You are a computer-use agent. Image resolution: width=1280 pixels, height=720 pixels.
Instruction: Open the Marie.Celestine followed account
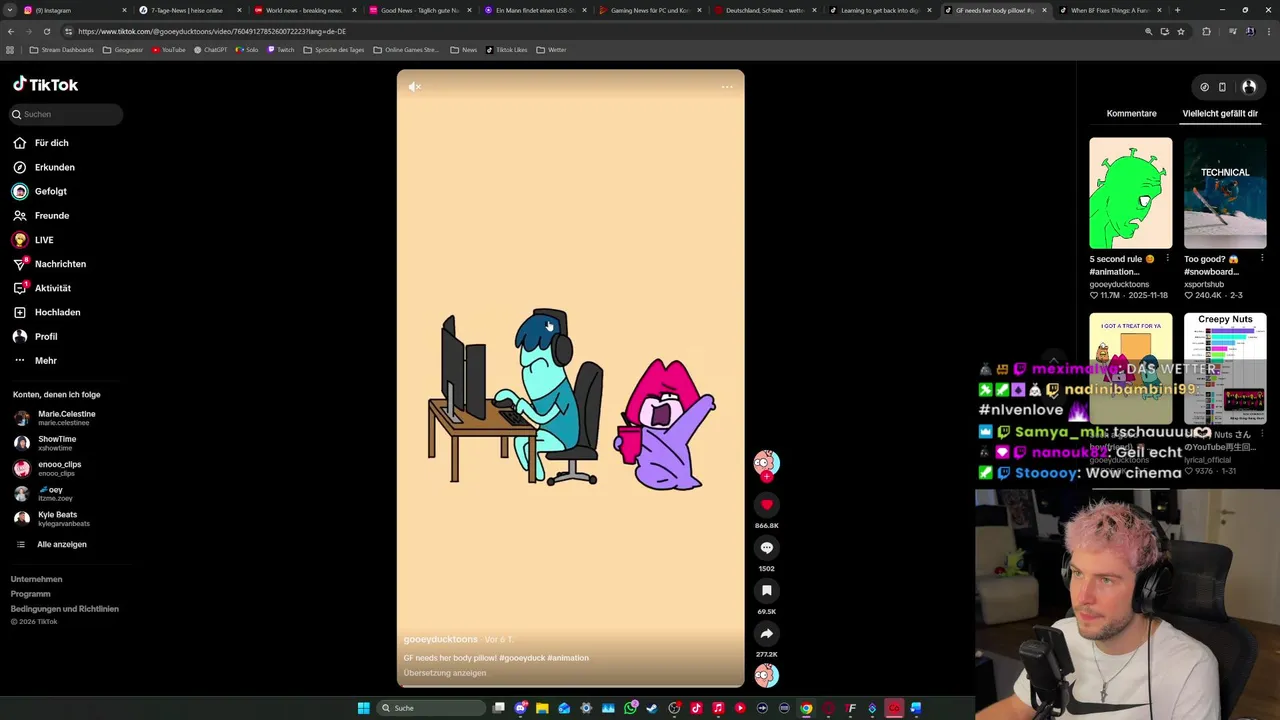[x=66, y=418]
